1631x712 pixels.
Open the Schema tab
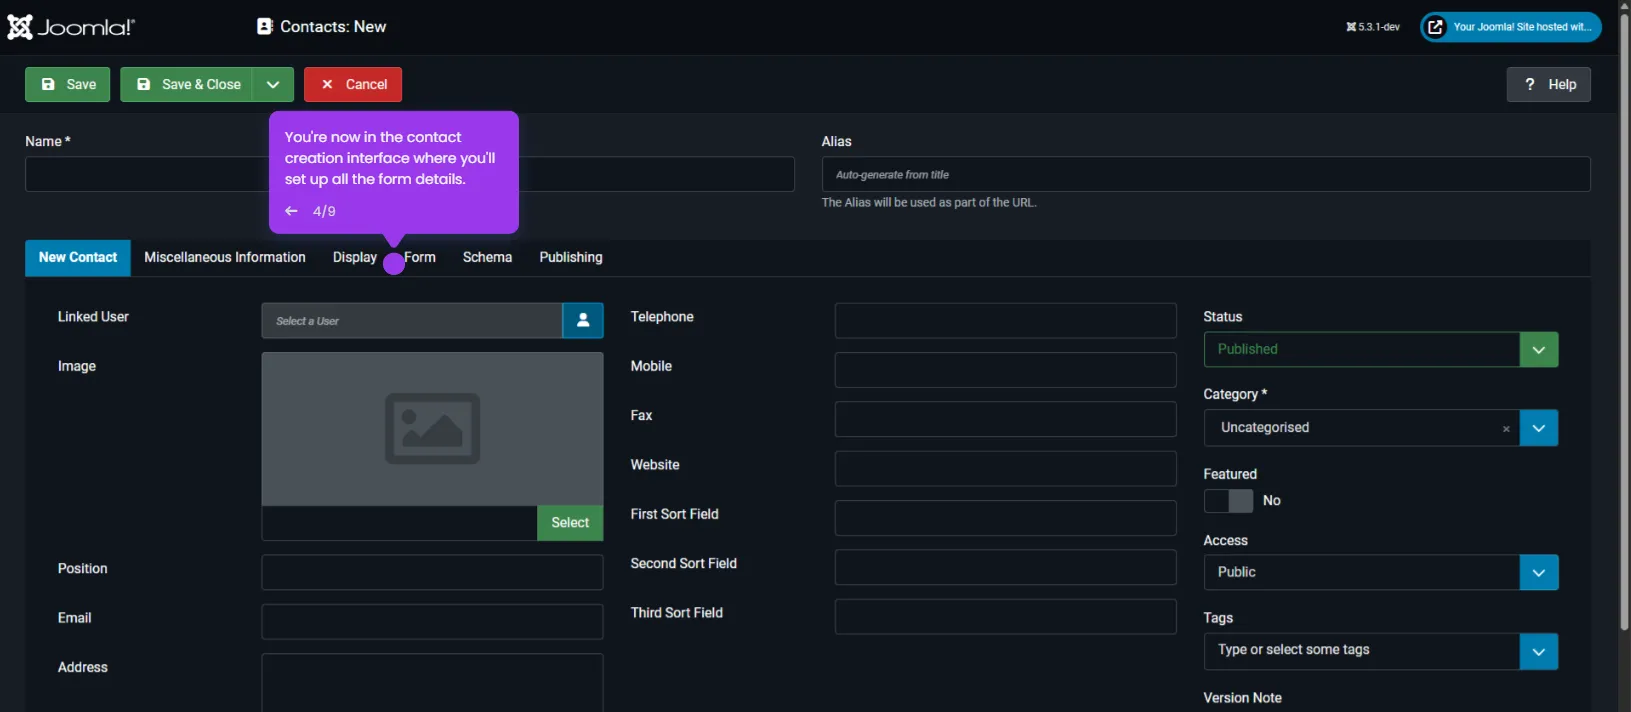pos(487,258)
